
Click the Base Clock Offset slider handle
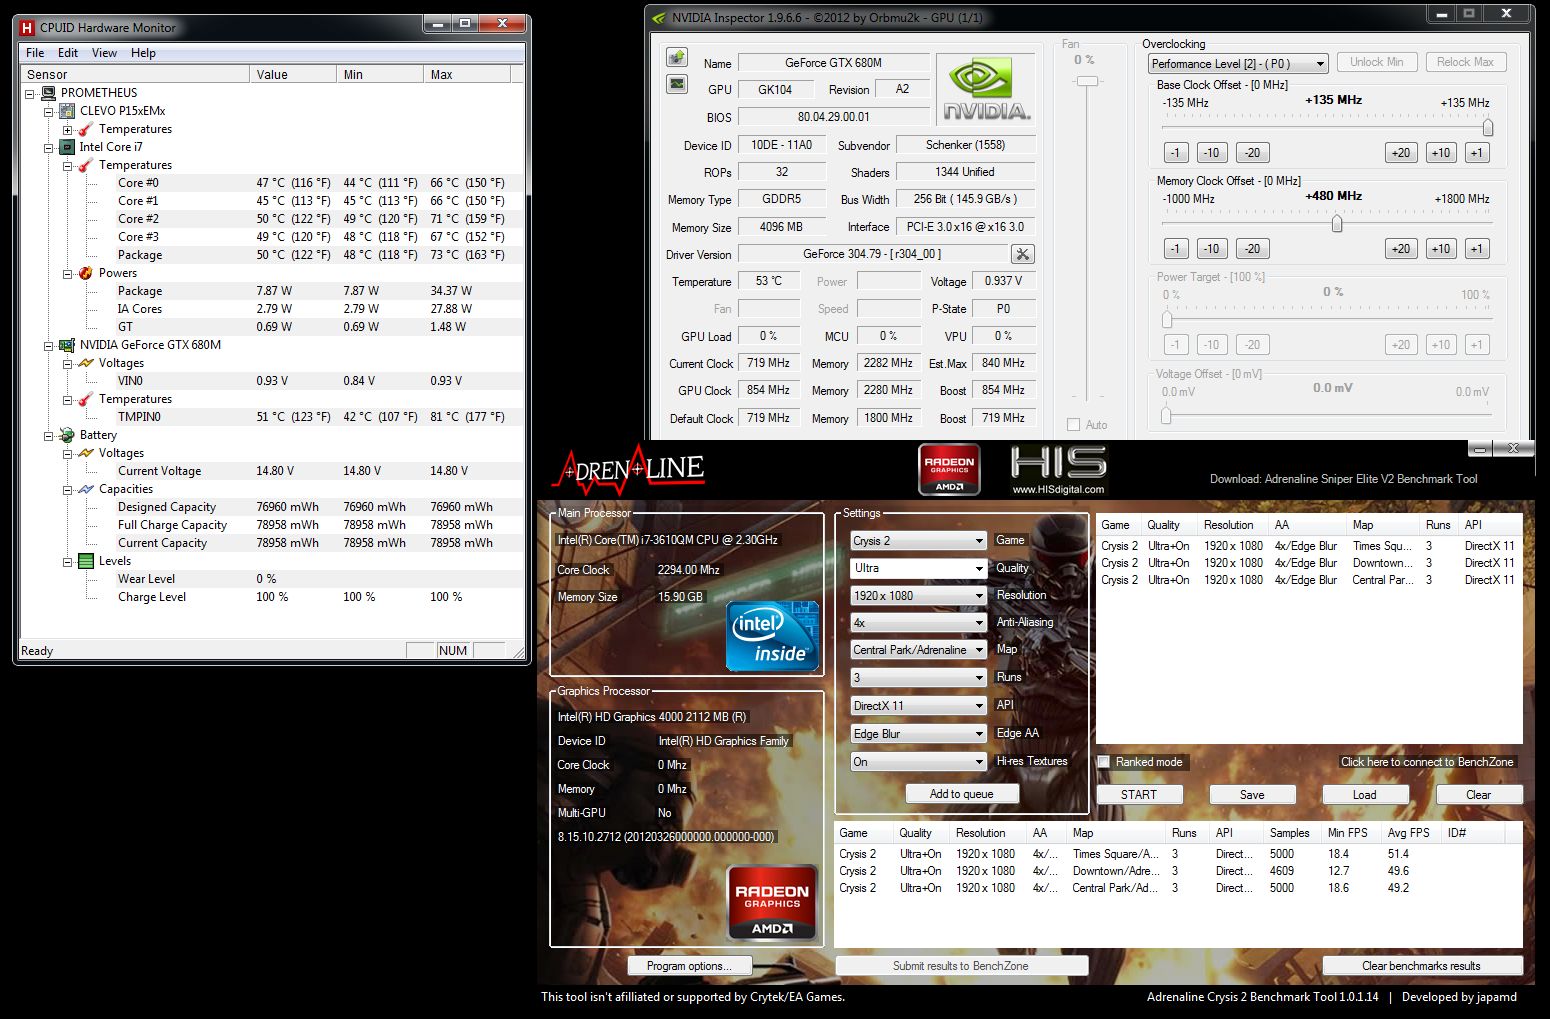coord(1488,128)
